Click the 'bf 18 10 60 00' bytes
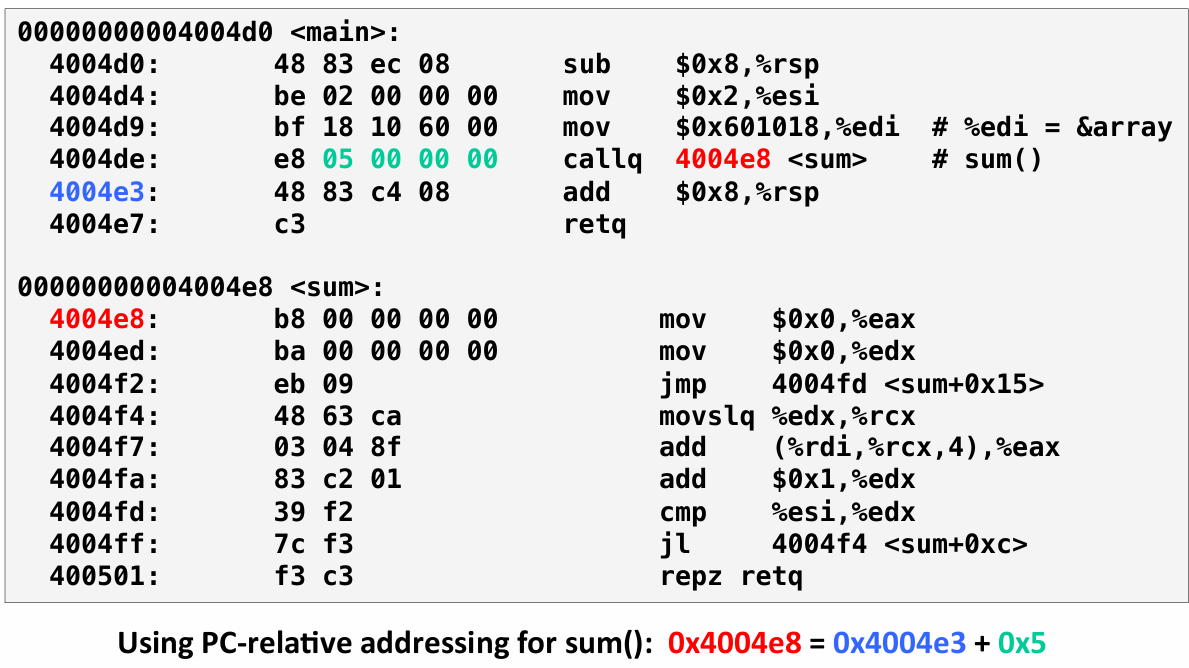 pyautogui.click(x=385, y=128)
